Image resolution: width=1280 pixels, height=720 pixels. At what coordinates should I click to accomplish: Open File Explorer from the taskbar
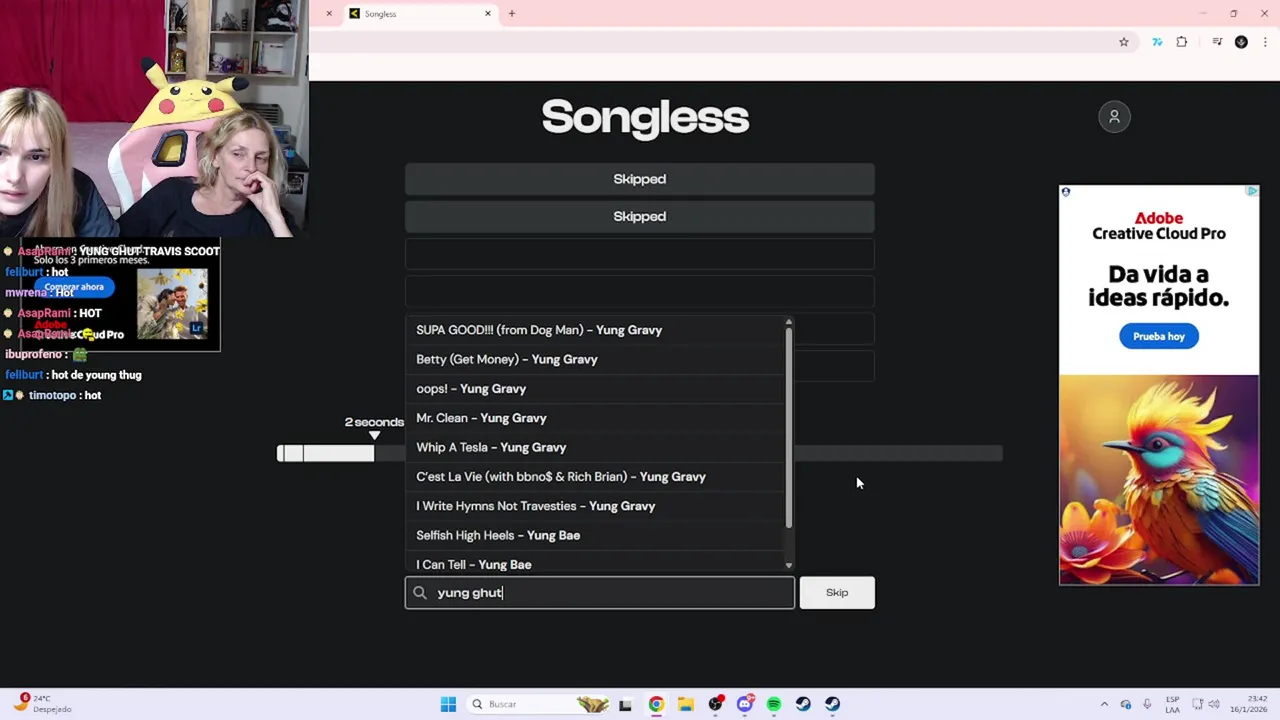point(685,704)
